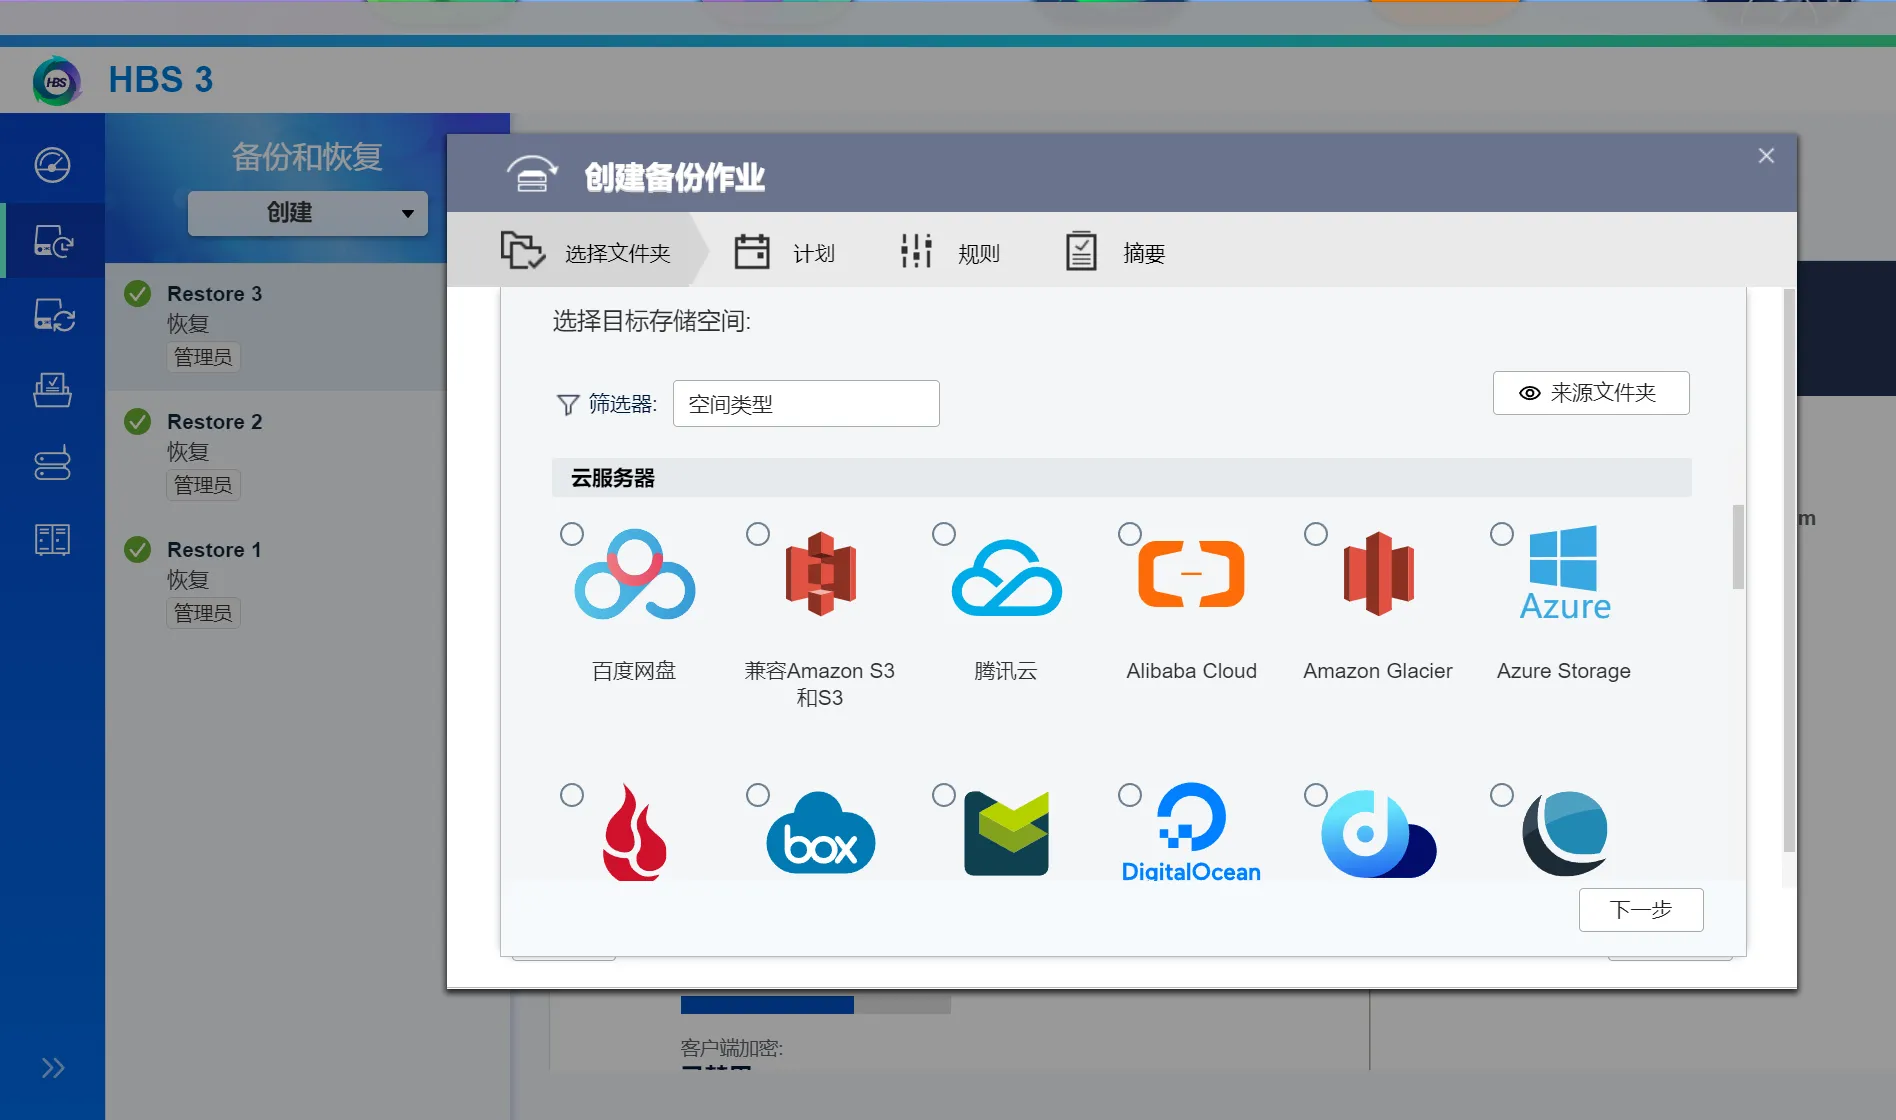Expand the 空间类型 filter dropdown
The height and width of the screenshot is (1120, 1896).
coord(806,404)
